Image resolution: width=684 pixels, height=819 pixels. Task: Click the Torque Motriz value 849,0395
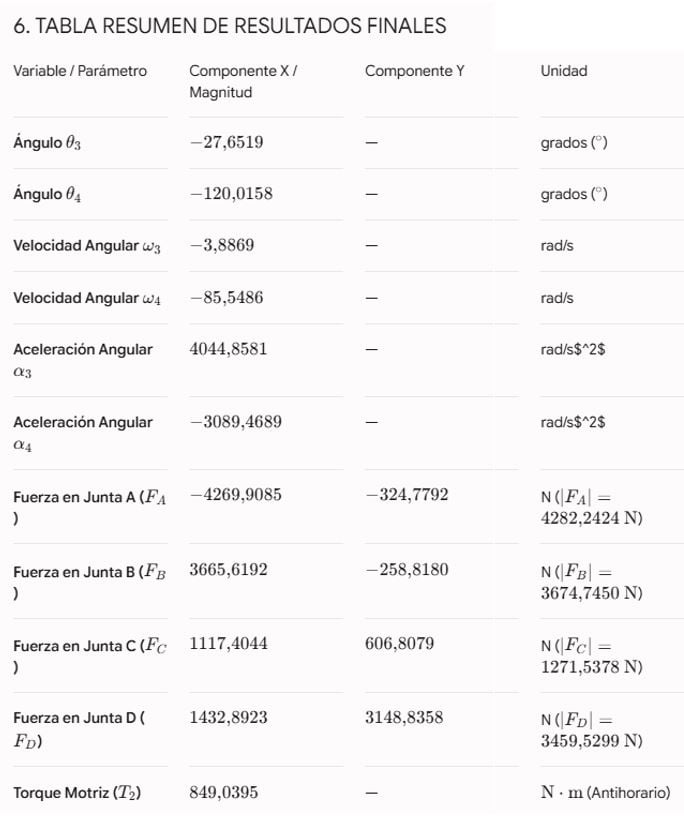223,792
